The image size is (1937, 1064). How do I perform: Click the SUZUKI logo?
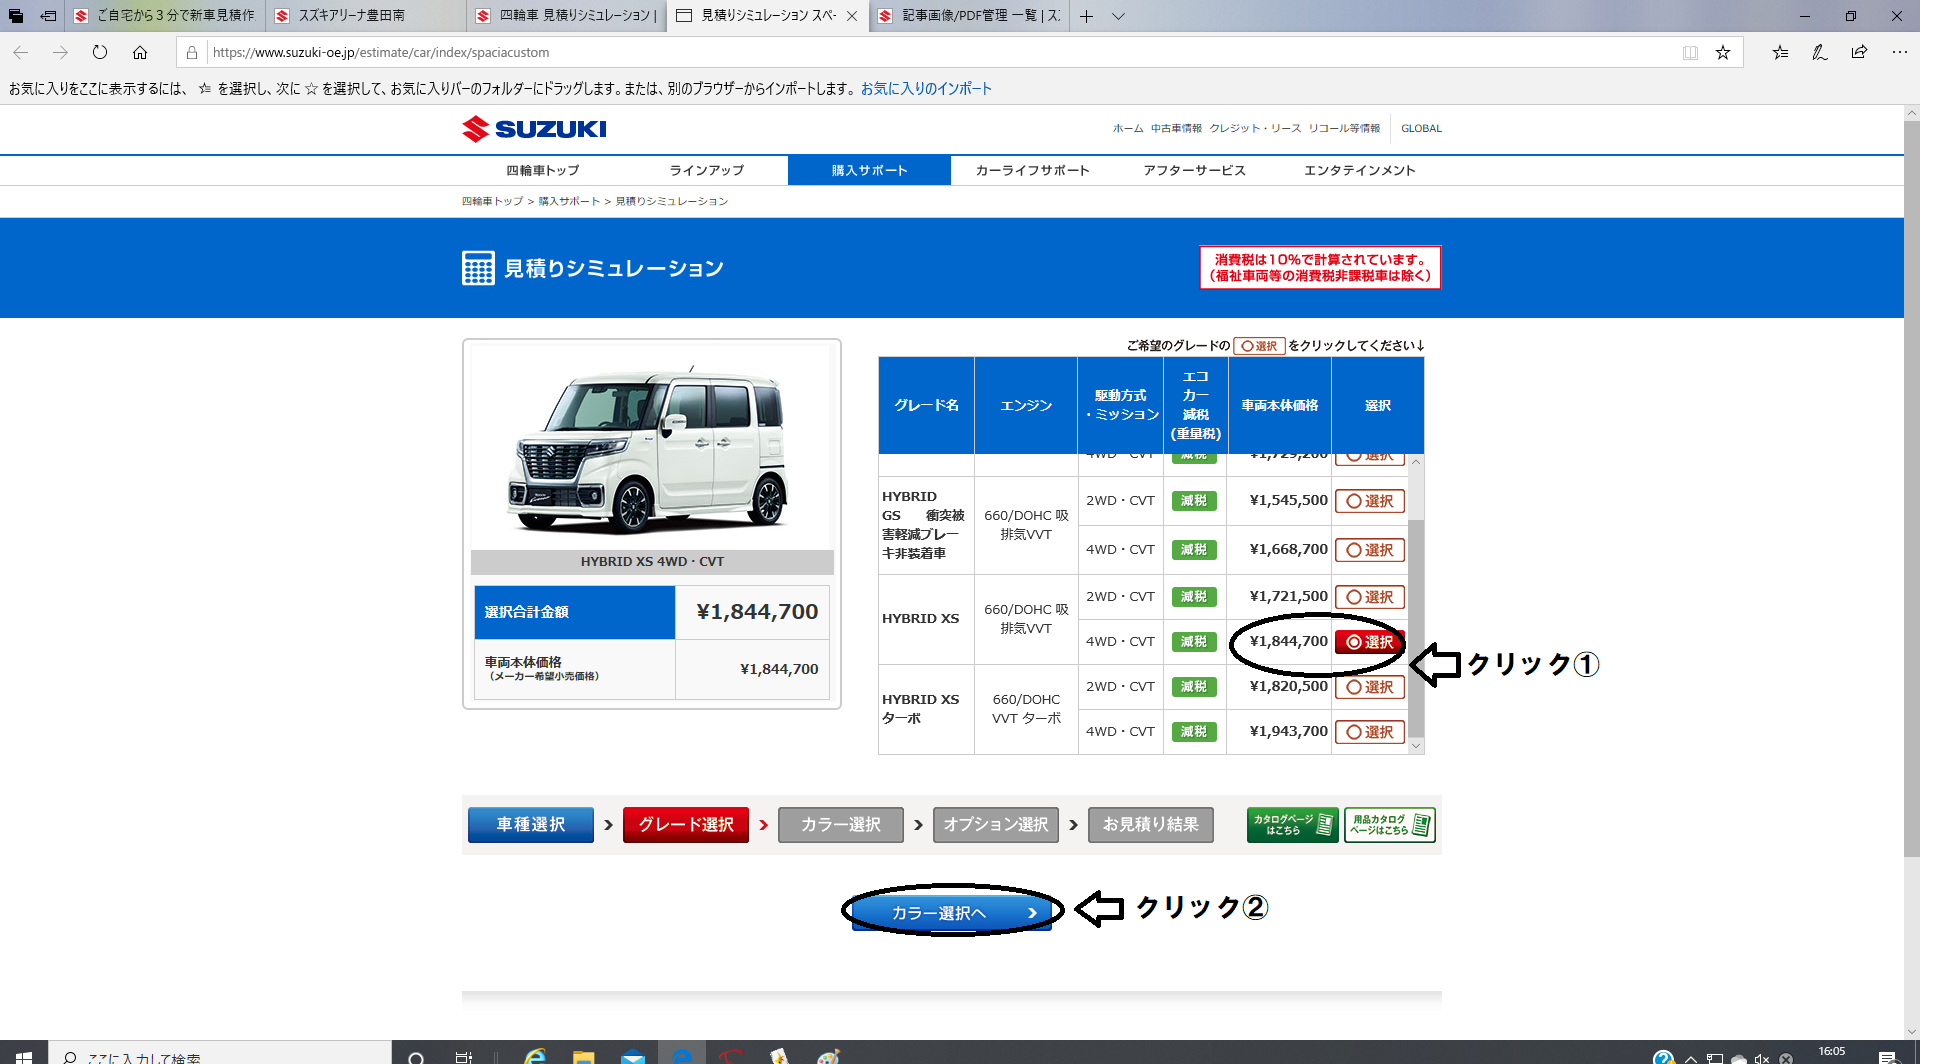(x=534, y=129)
